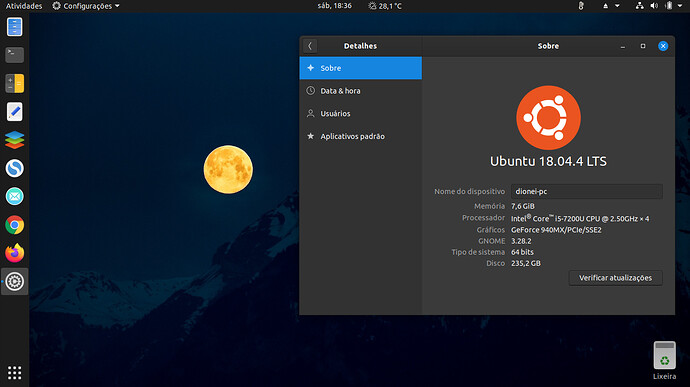The image size is (690, 387).
Task: Launch Firefox from the dock
Action: pos(15,253)
